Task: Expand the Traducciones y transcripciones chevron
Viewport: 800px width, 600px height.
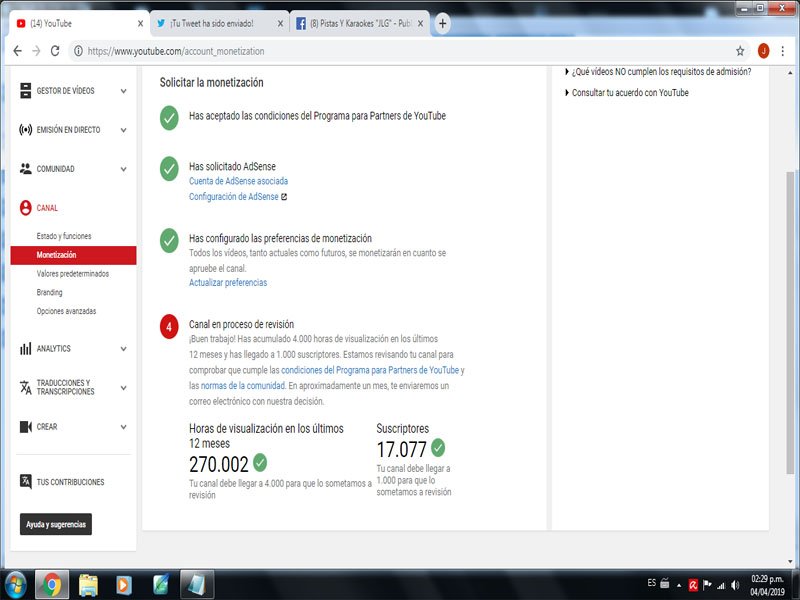Action: pos(123,388)
